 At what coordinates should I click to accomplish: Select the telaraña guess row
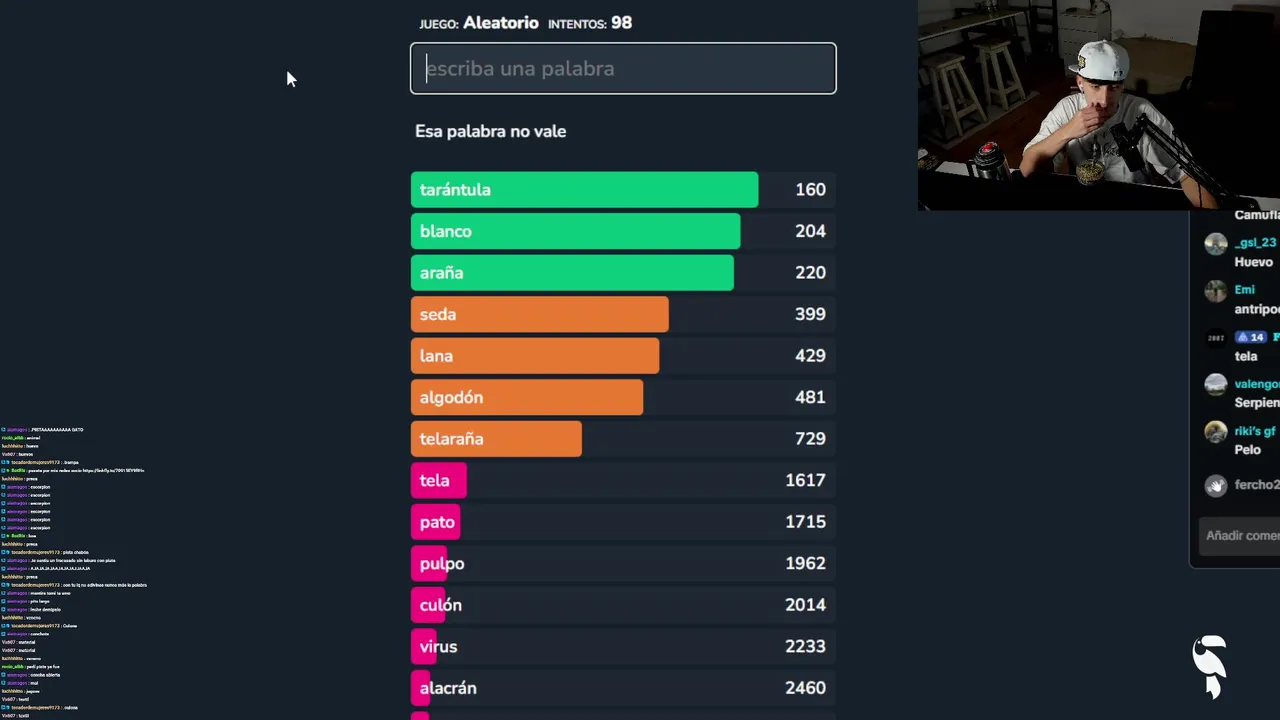(x=622, y=439)
